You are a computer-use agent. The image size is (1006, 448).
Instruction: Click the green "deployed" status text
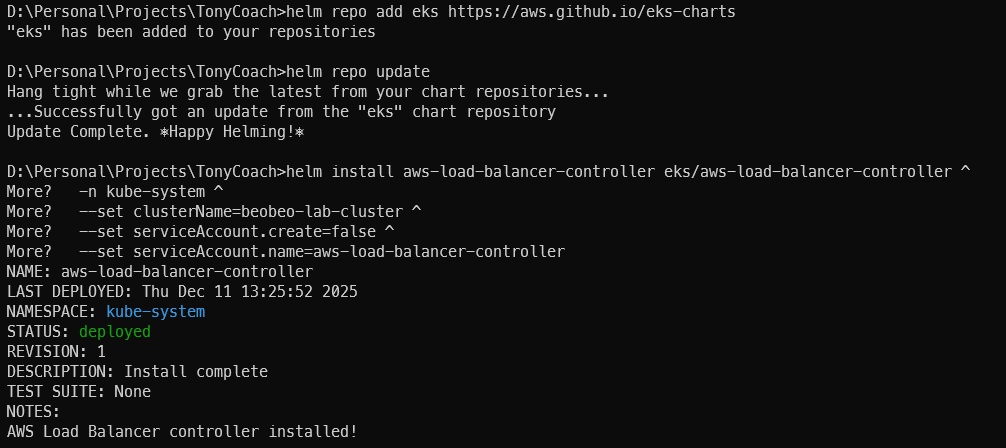tap(114, 331)
